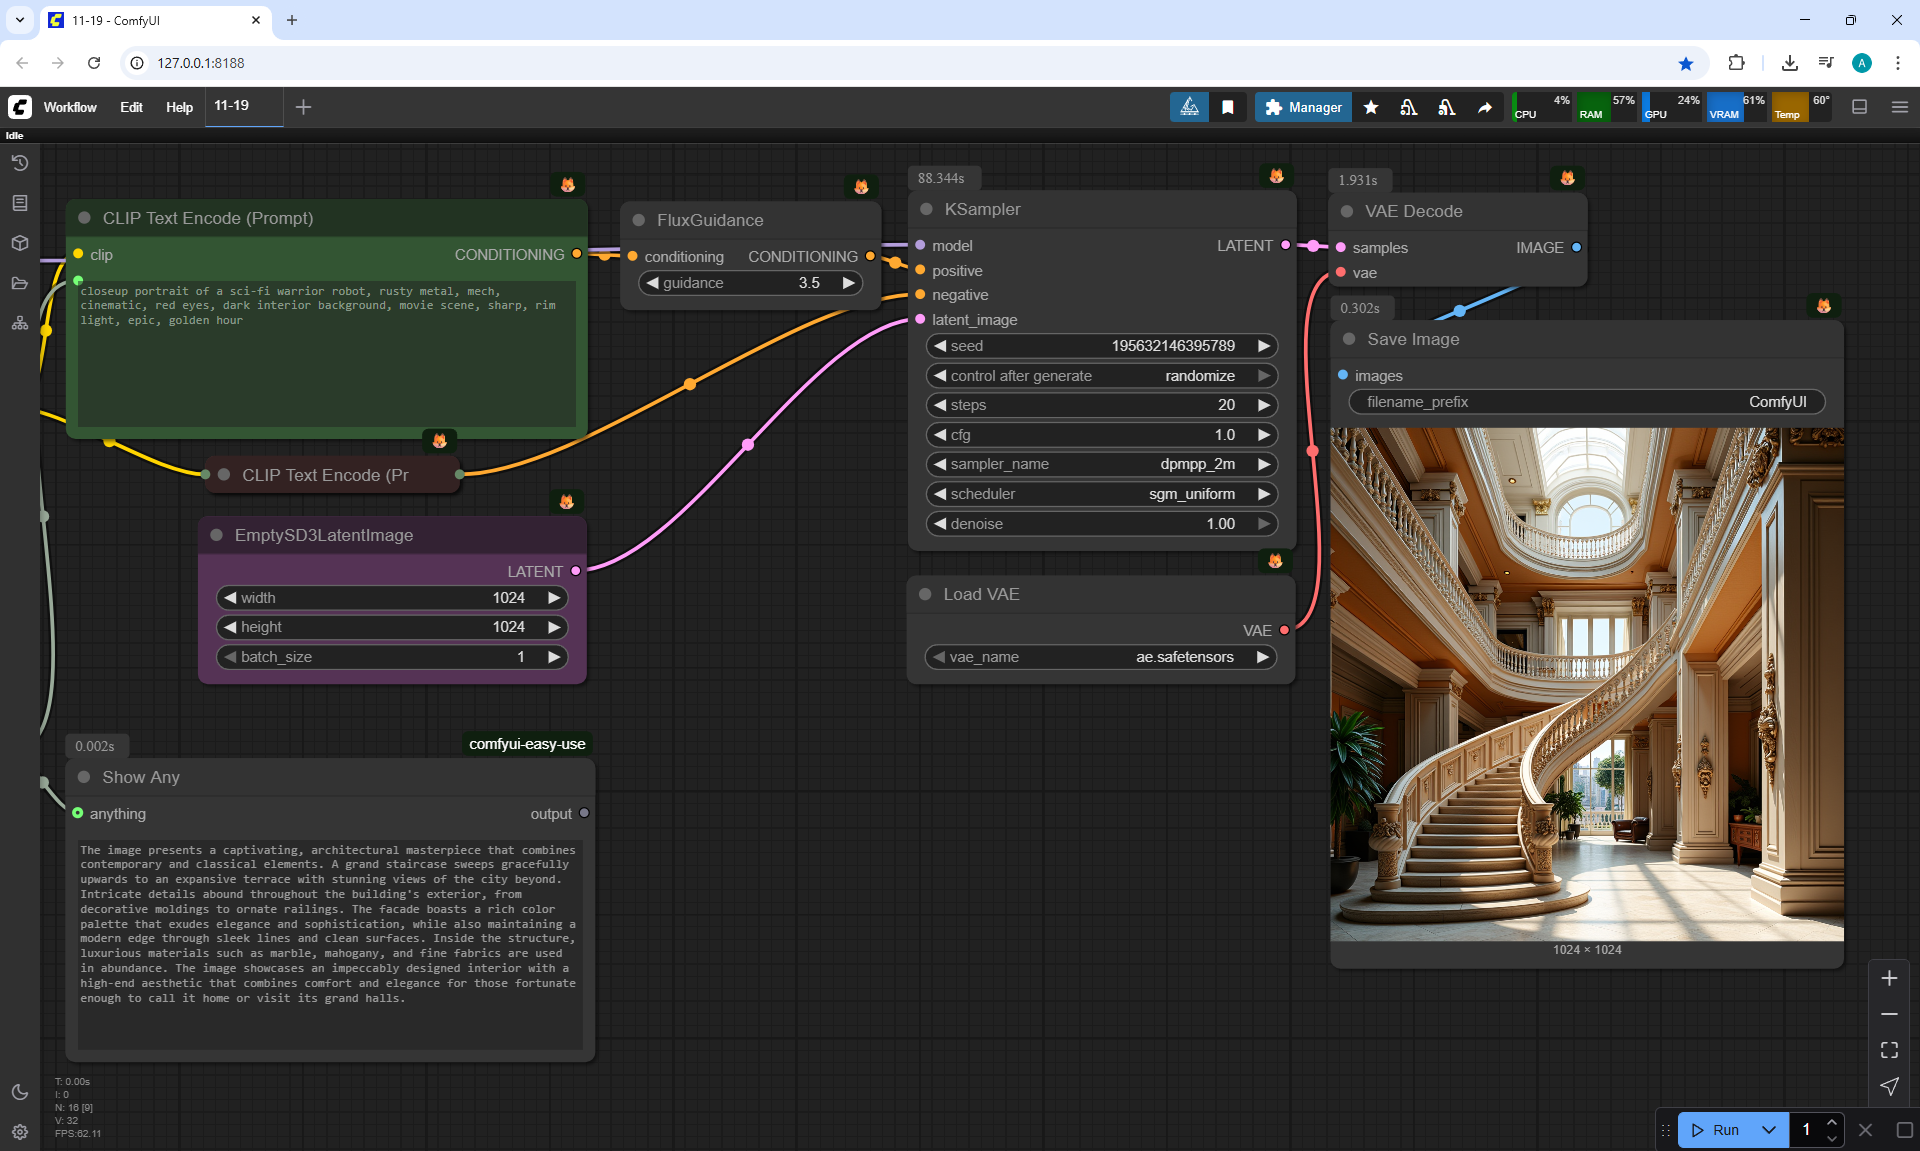Open the queue history sidebar icon
The width and height of the screenshot is (1920, 1151).
(20, 163)
